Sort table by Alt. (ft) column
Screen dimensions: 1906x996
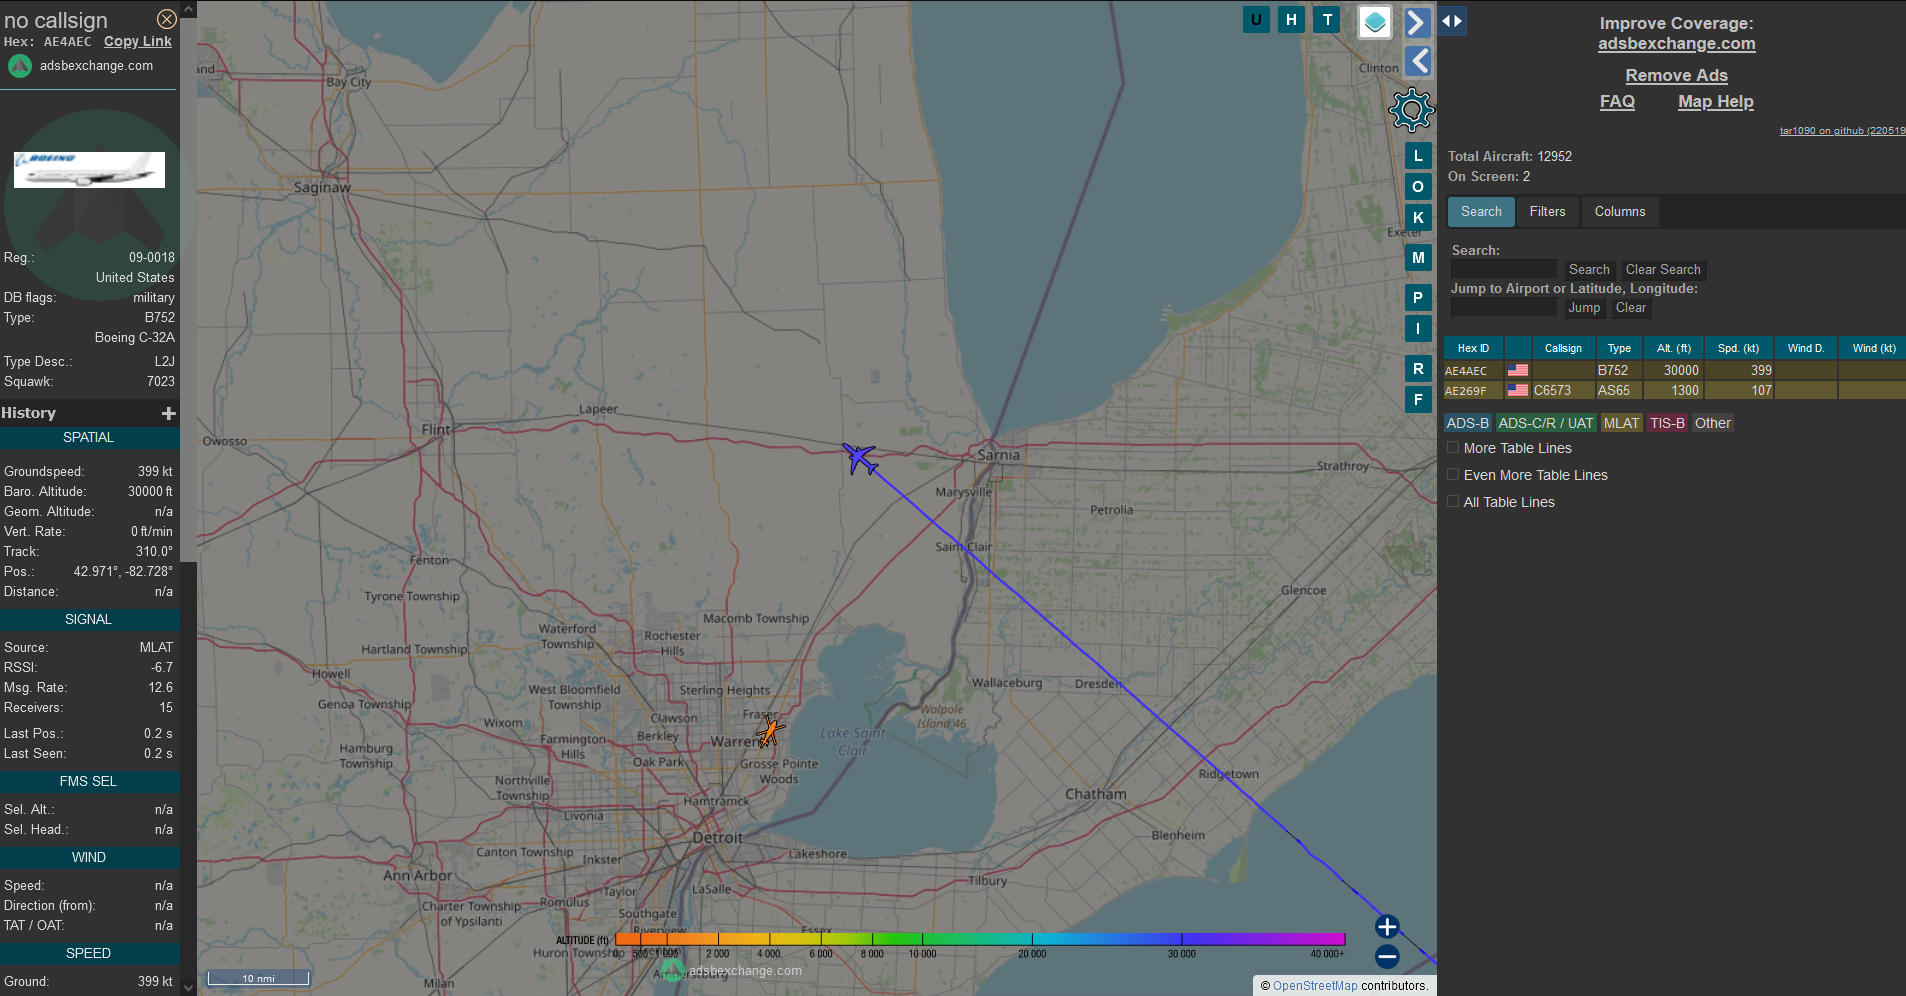click(1673, 348)
